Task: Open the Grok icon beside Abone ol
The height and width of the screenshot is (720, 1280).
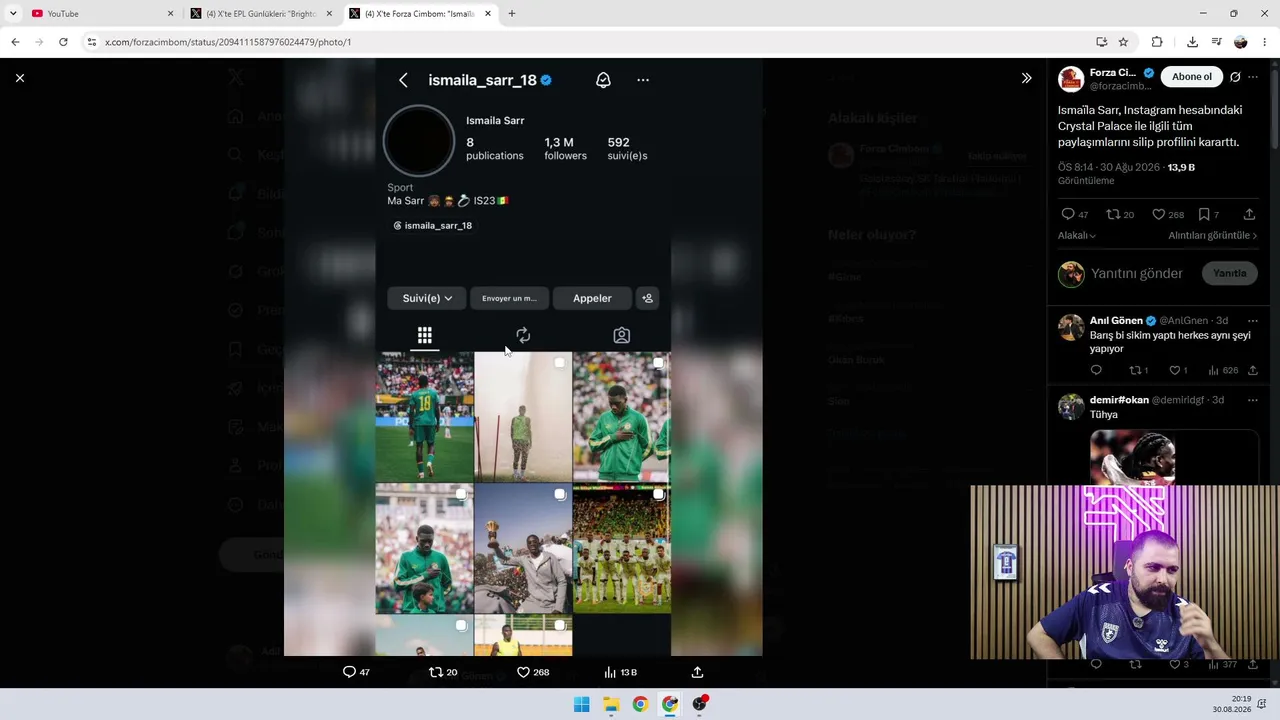Action: point(1236,77)
